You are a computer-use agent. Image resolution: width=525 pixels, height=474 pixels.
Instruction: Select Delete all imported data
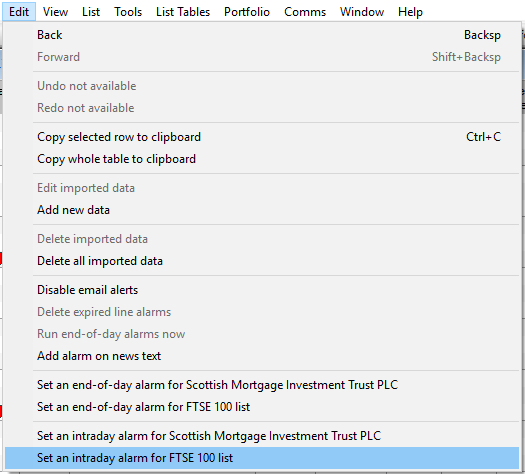pyautogui.click(x=262, y=261)
